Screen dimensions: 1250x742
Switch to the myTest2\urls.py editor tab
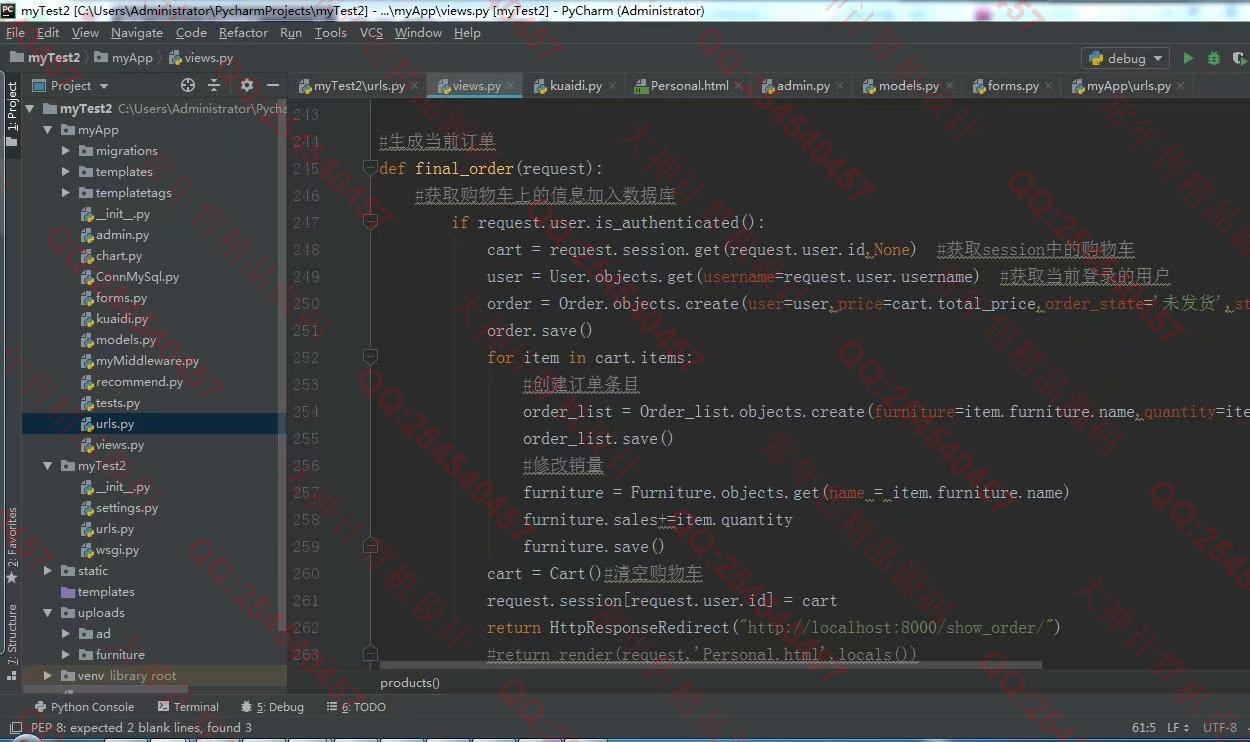(359, 86)
